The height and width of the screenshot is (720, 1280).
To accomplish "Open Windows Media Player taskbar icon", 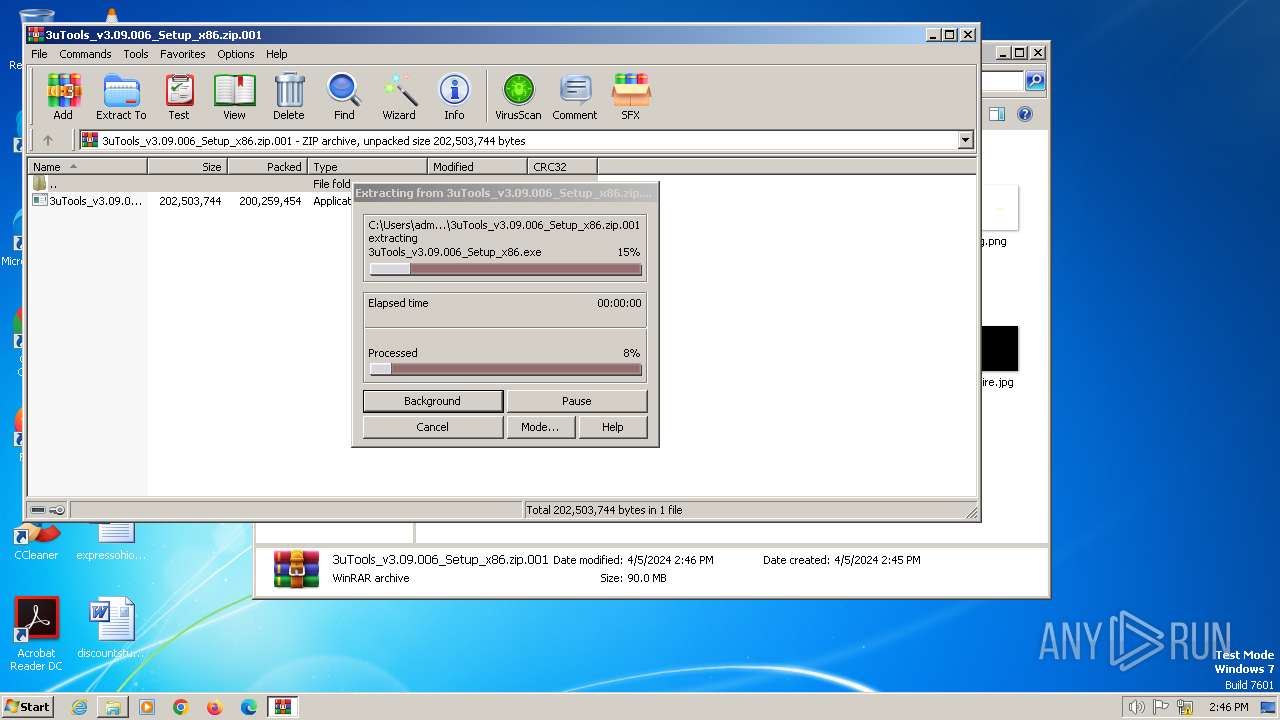I will [147, 707].
